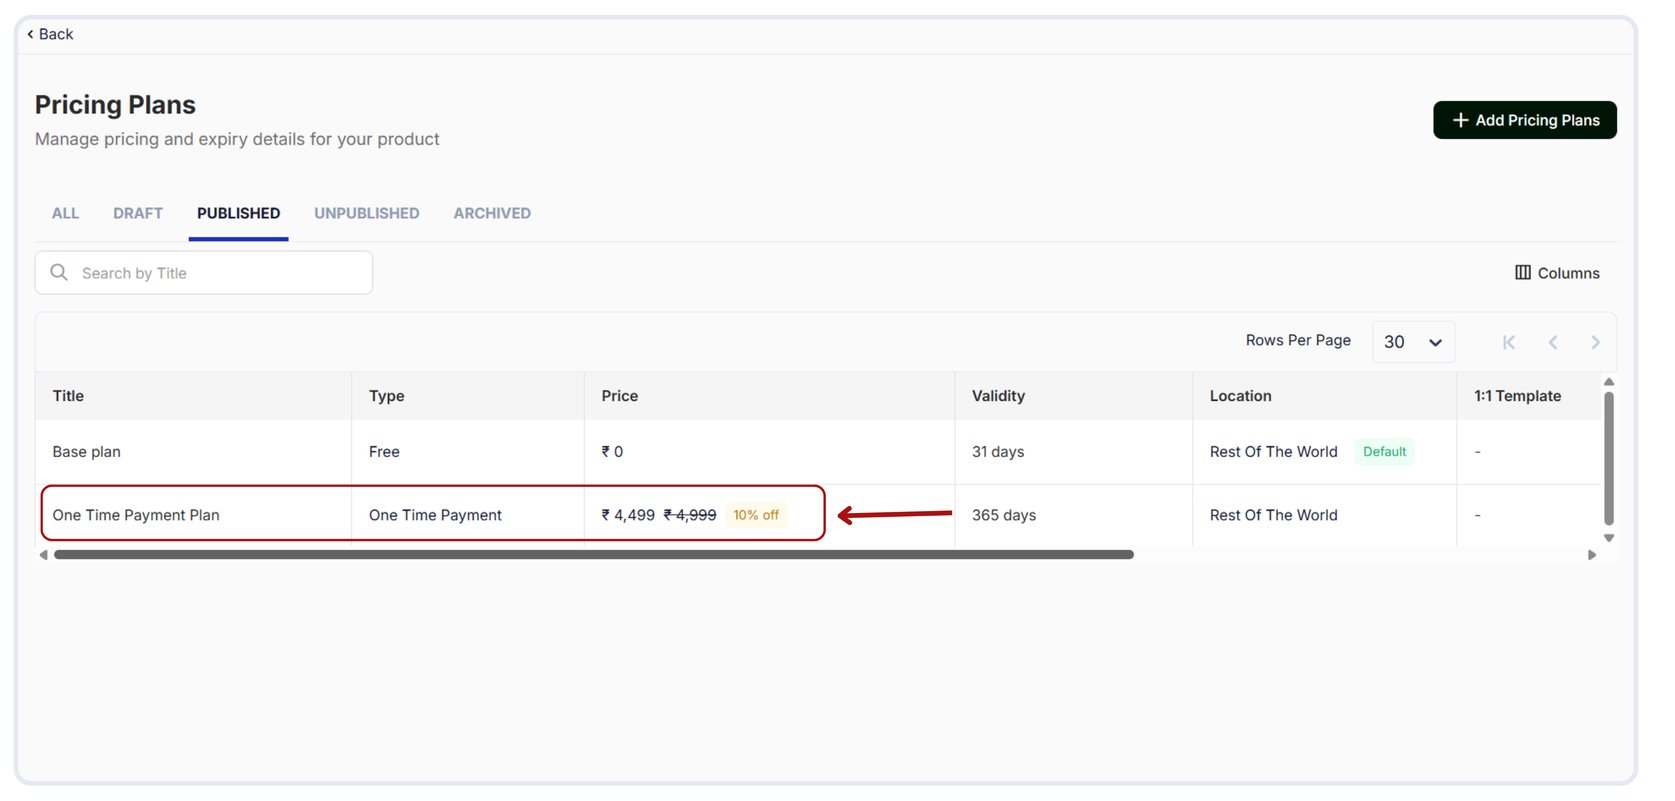Click the 1:1 Template column header
1675x801 pixels.
tap(1517, 396)
